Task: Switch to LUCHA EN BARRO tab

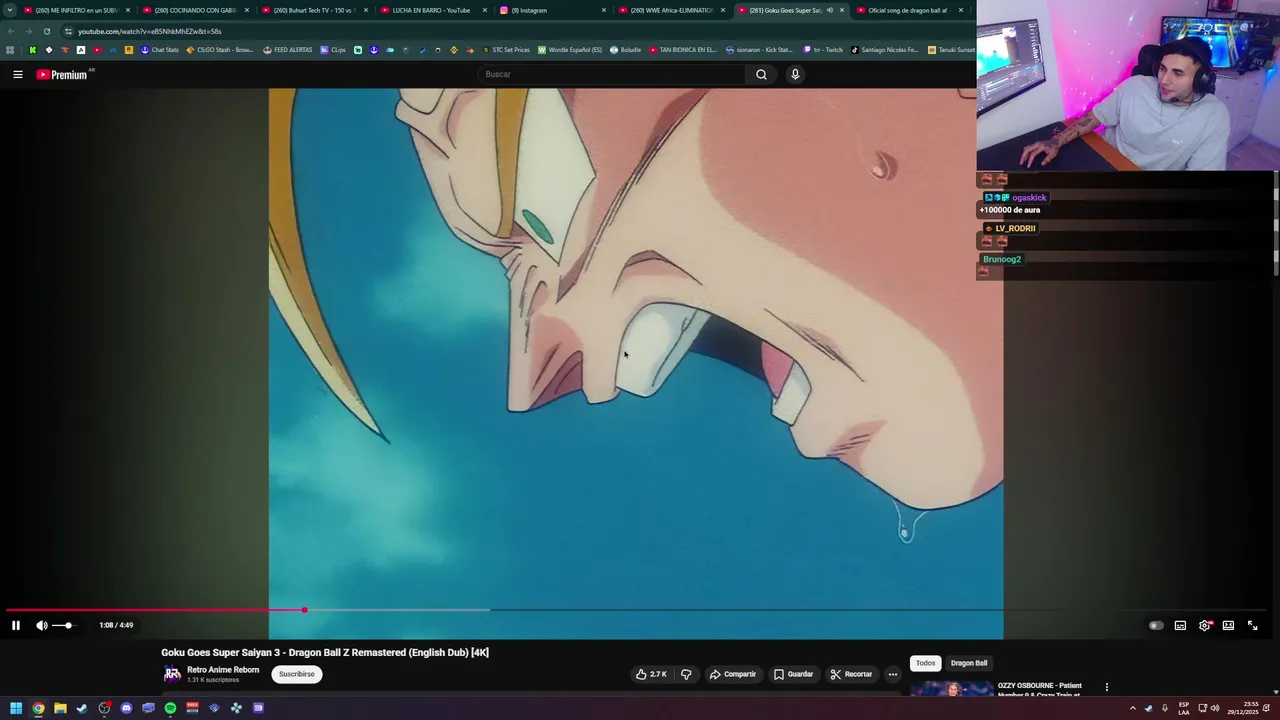Action: (433, 10)
